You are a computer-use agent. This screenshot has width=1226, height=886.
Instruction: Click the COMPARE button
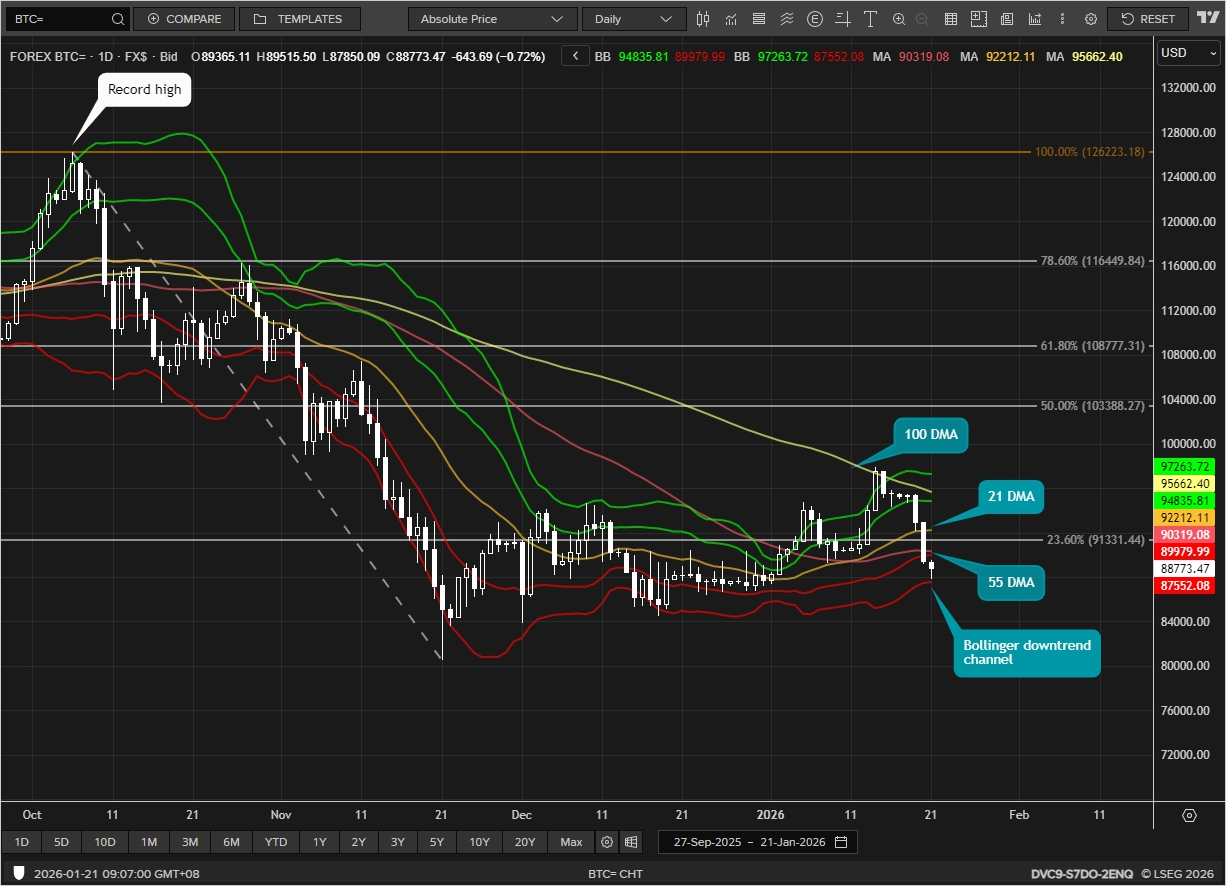184,19
